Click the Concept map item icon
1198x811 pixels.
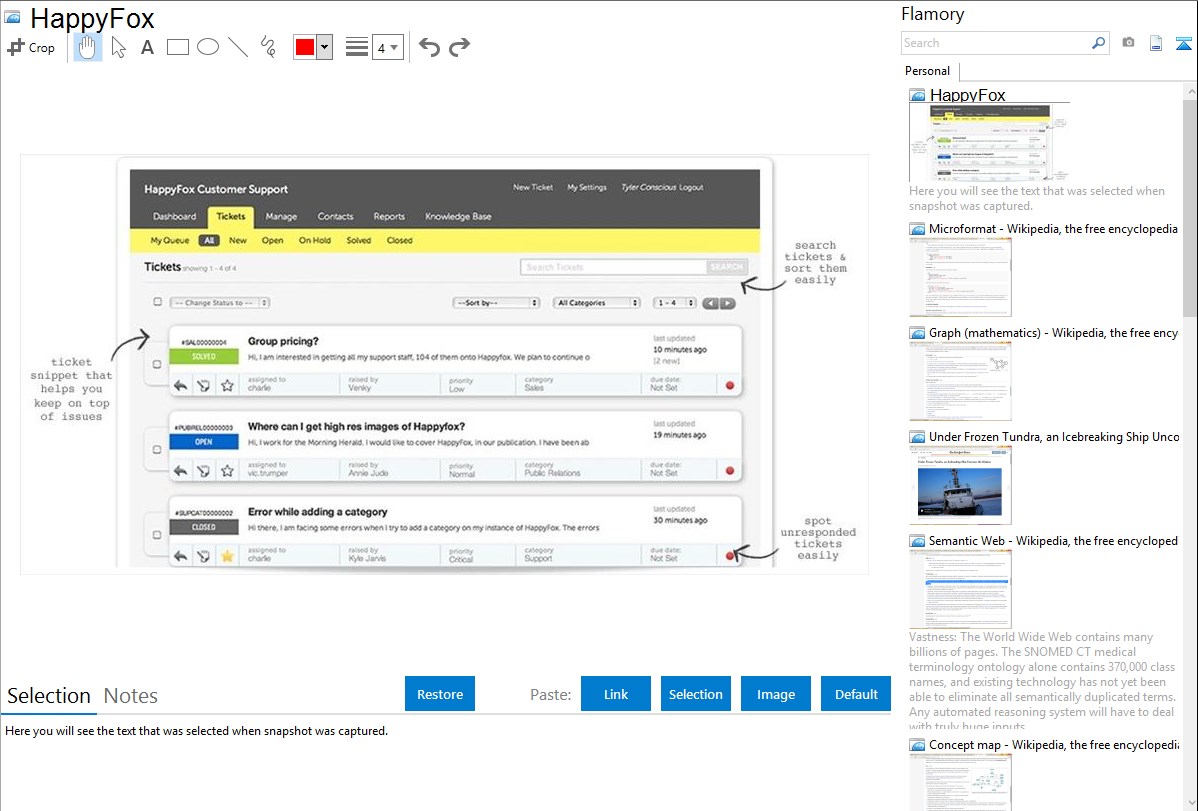tap(917, 745)
